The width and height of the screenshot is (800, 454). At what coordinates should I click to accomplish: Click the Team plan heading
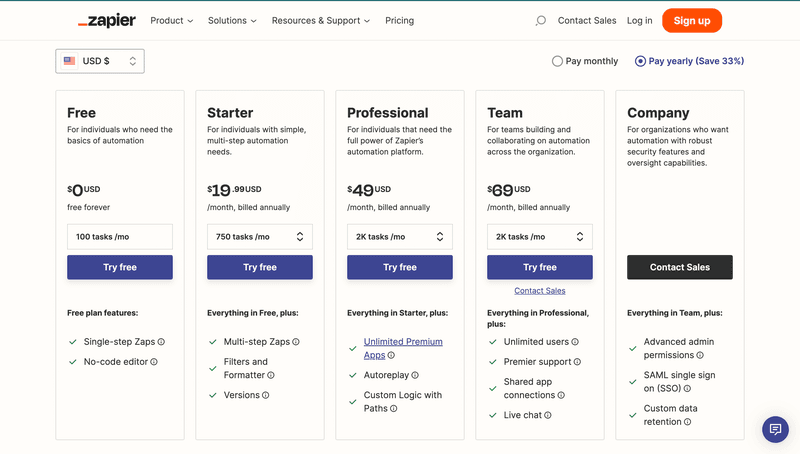(x=505, y=113)
